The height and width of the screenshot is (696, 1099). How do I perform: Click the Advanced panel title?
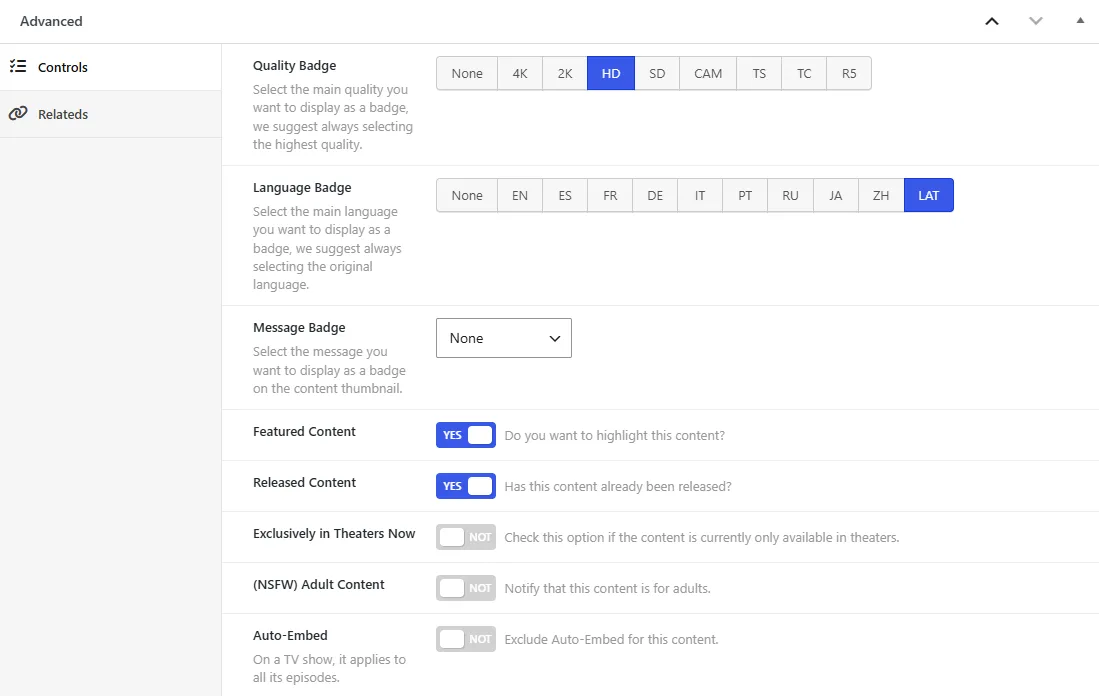[51, 21]
